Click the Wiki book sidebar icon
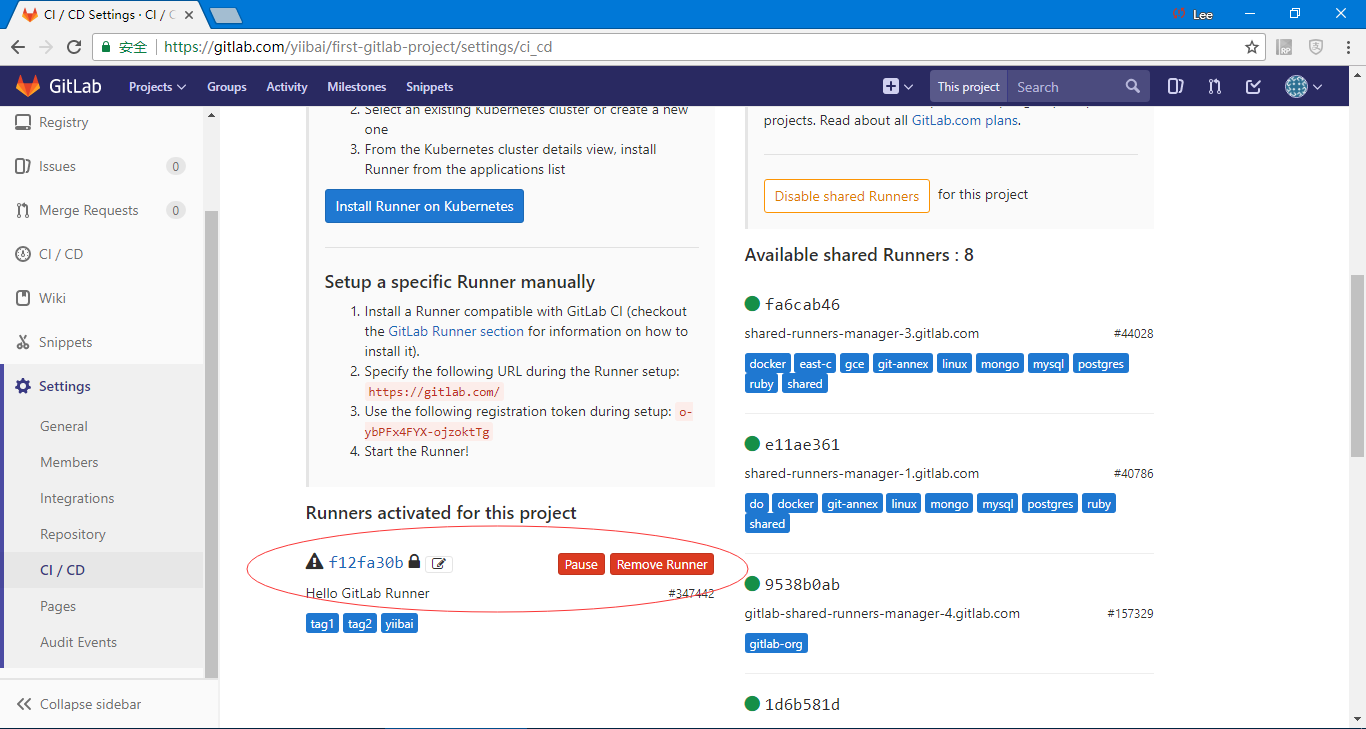Viewport: 1366px width, 729px height. [x=22, y=298]
